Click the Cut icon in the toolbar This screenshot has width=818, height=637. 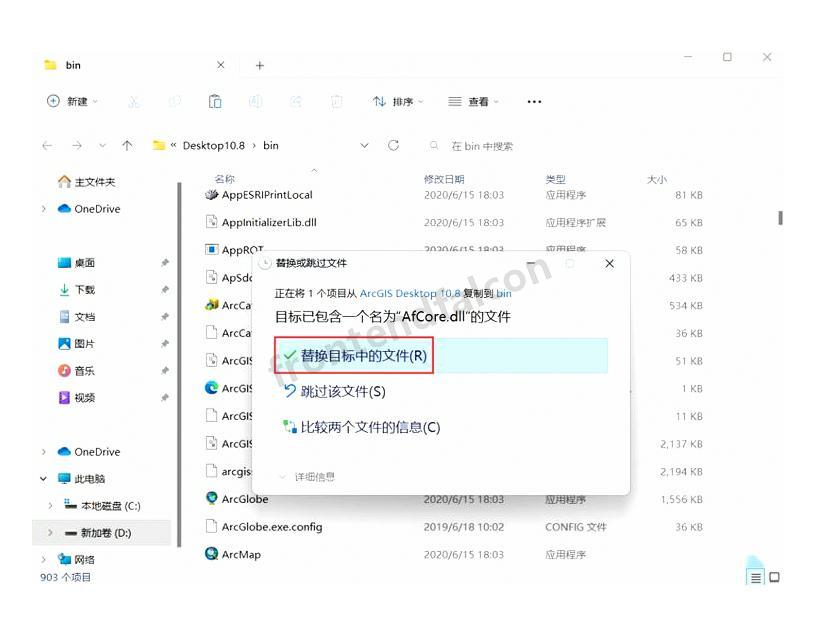[x=136, y=101]
